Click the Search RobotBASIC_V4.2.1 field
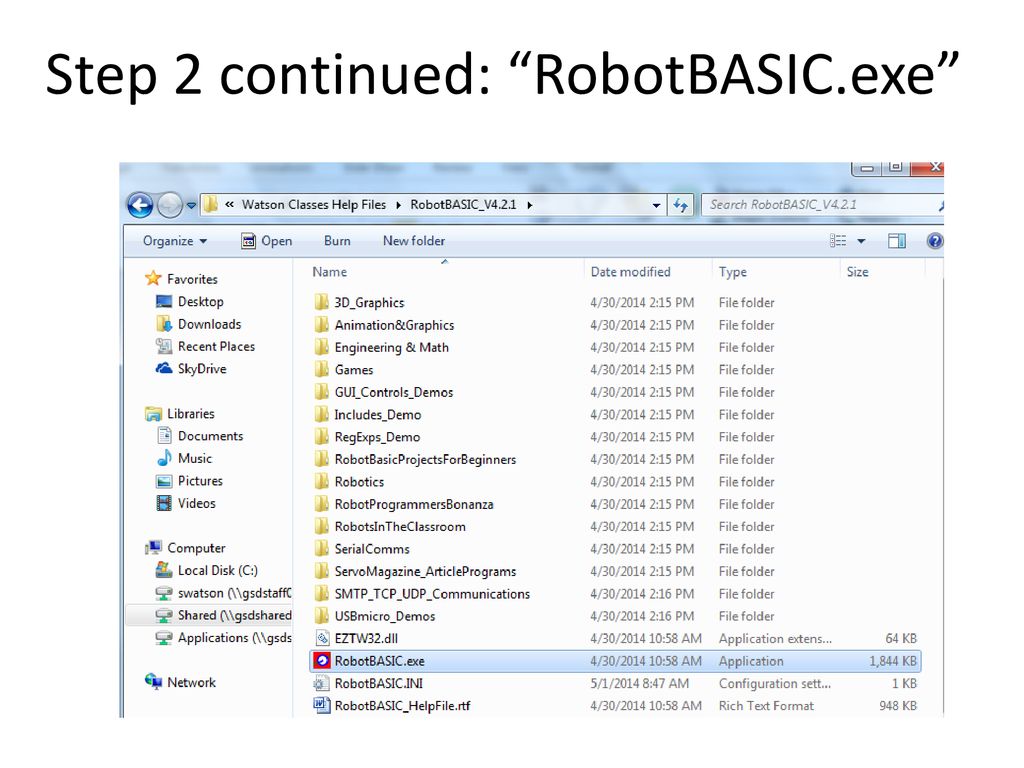Viewport: 1024px width, 768px height. (822, 204)
